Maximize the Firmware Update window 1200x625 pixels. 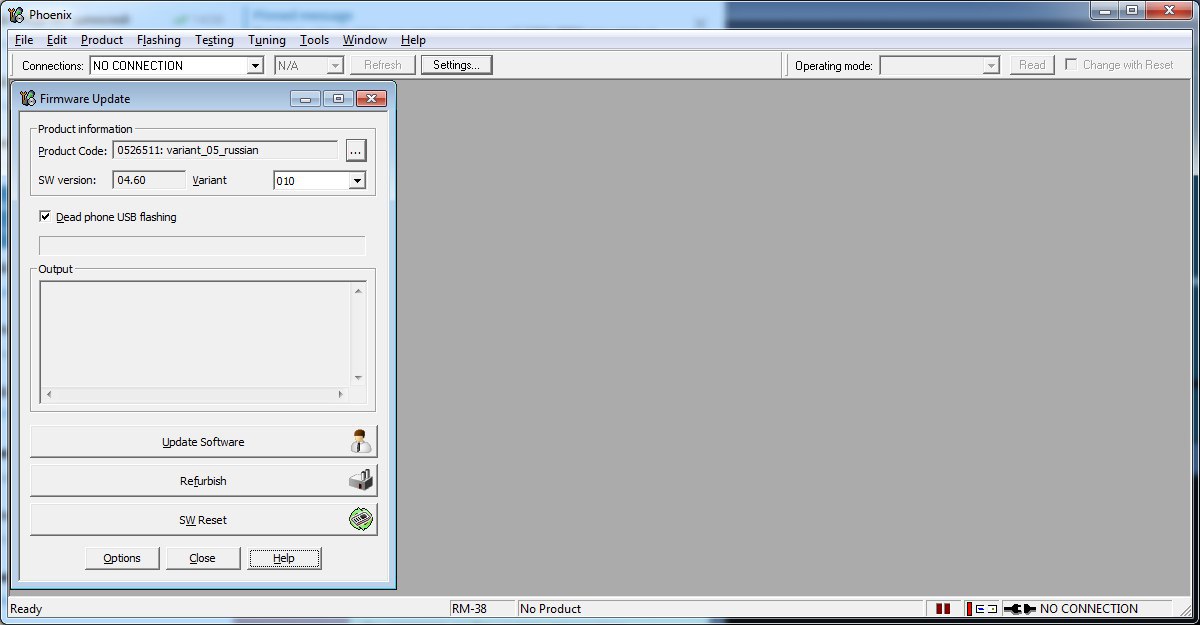(338, 98)
